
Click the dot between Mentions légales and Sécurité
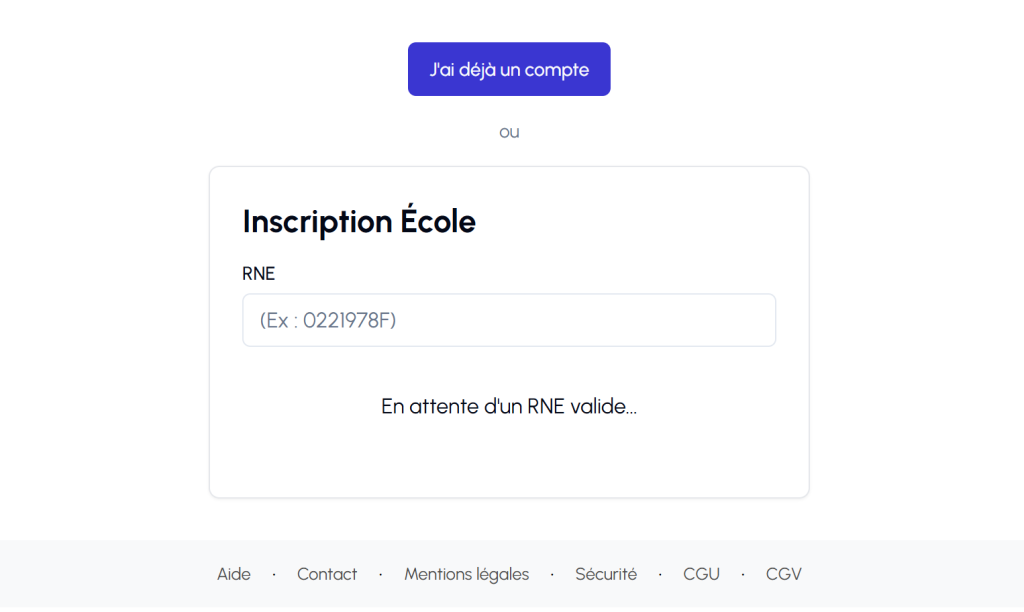552,574
